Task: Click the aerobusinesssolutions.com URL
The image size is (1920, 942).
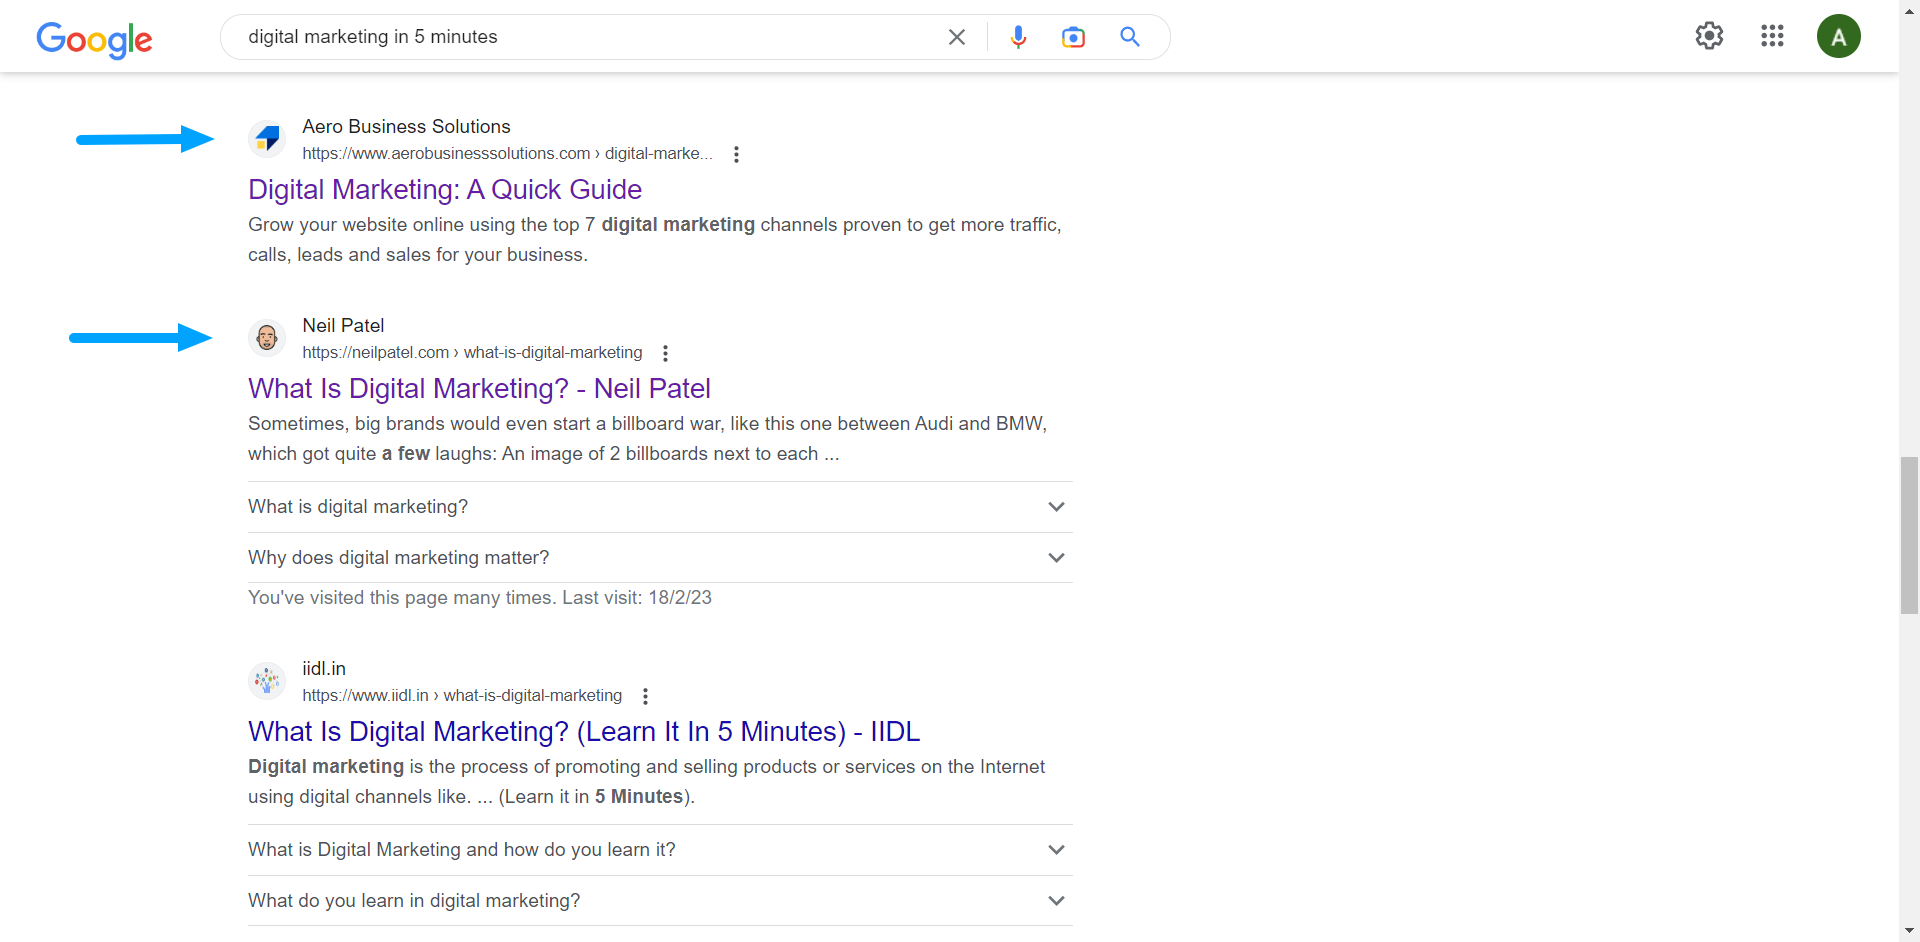Action: coord(507,153)
